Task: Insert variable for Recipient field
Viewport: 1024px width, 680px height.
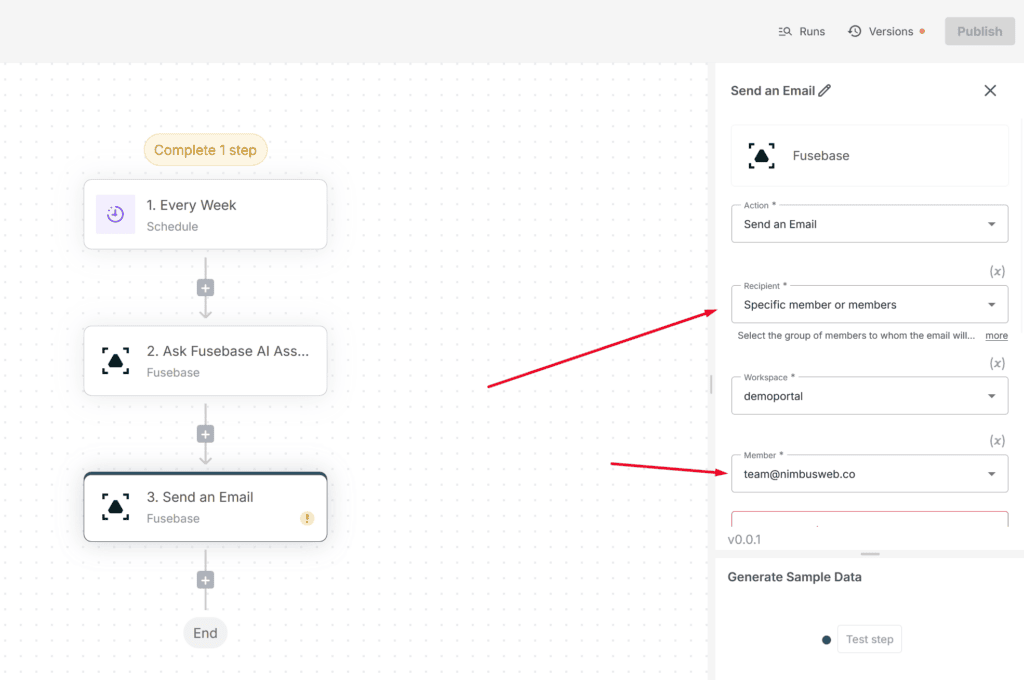Action: tap(997, 271)
